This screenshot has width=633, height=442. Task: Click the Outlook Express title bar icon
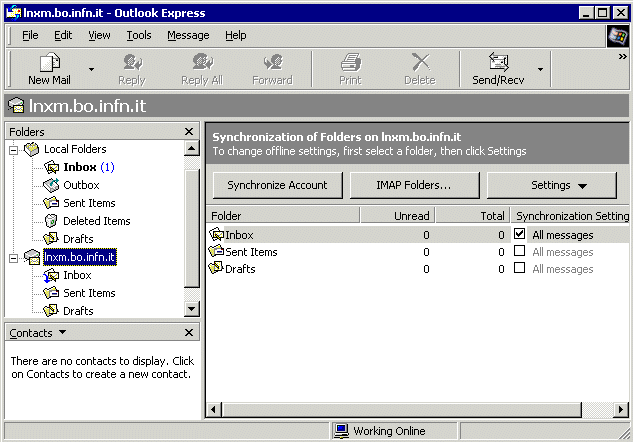click(13, 13)
